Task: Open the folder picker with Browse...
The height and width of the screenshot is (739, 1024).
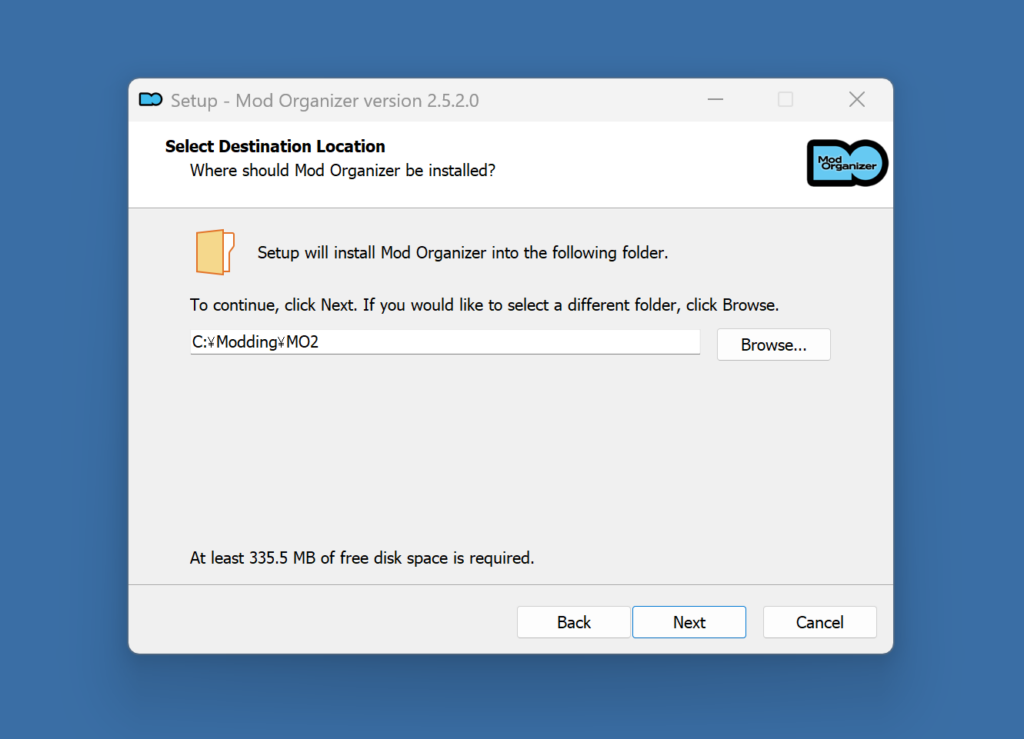Action: click(x=773, y=344)
